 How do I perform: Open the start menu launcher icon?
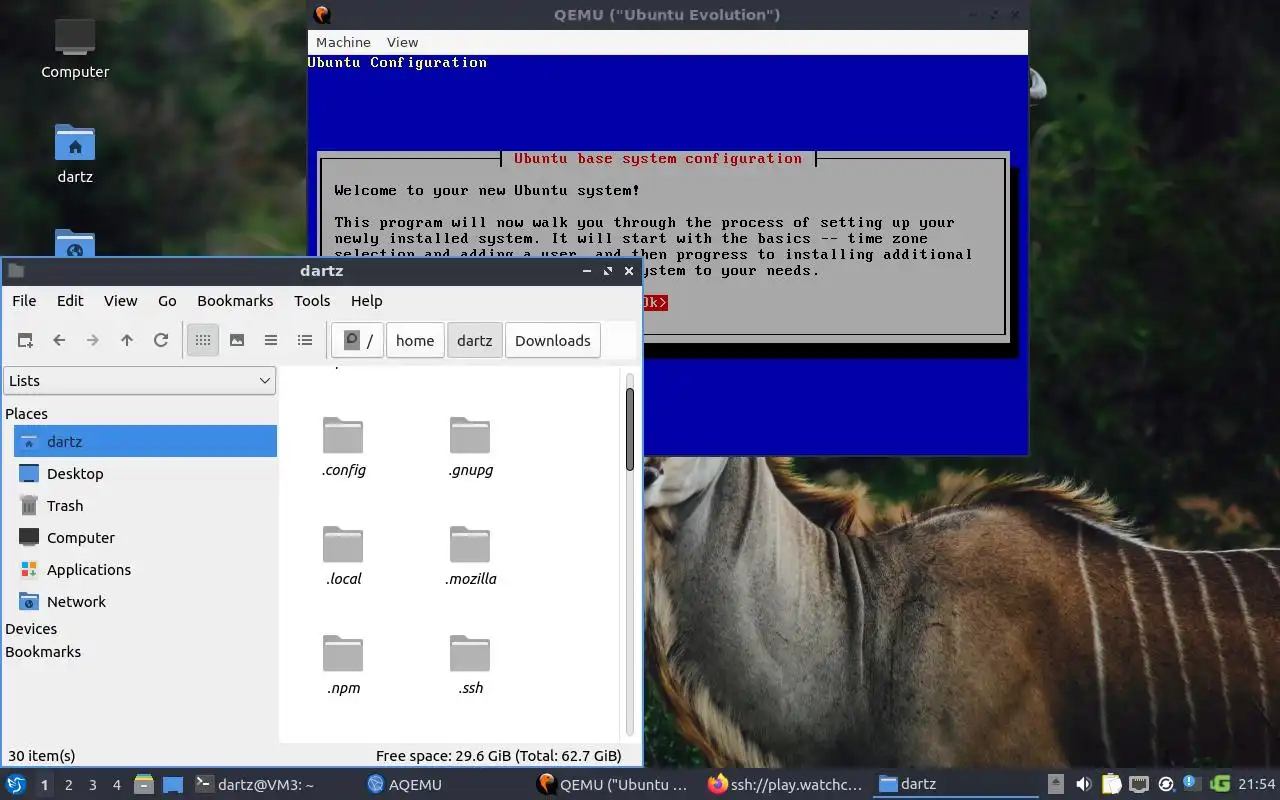pos(16,784)
